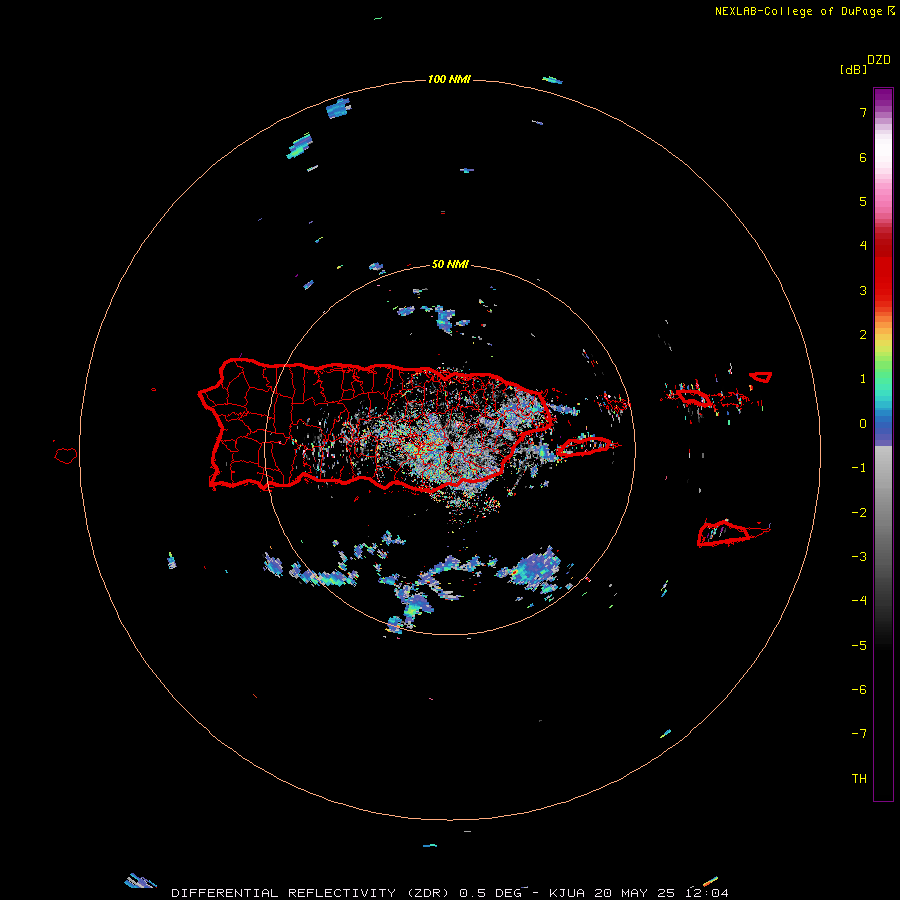Image resolution: width=900 pixels, height=900 pixels.
Task: Click the DZD color scale title
Action: [879, 60]
